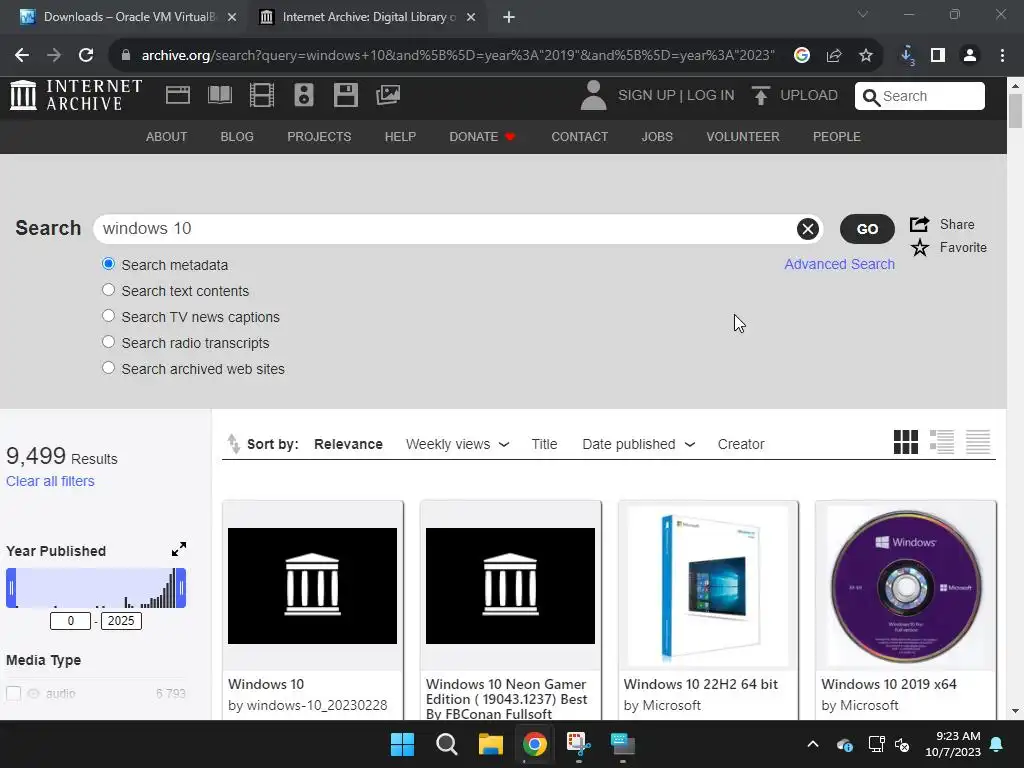Open Chrome tab search chevron

coord(863,14)
